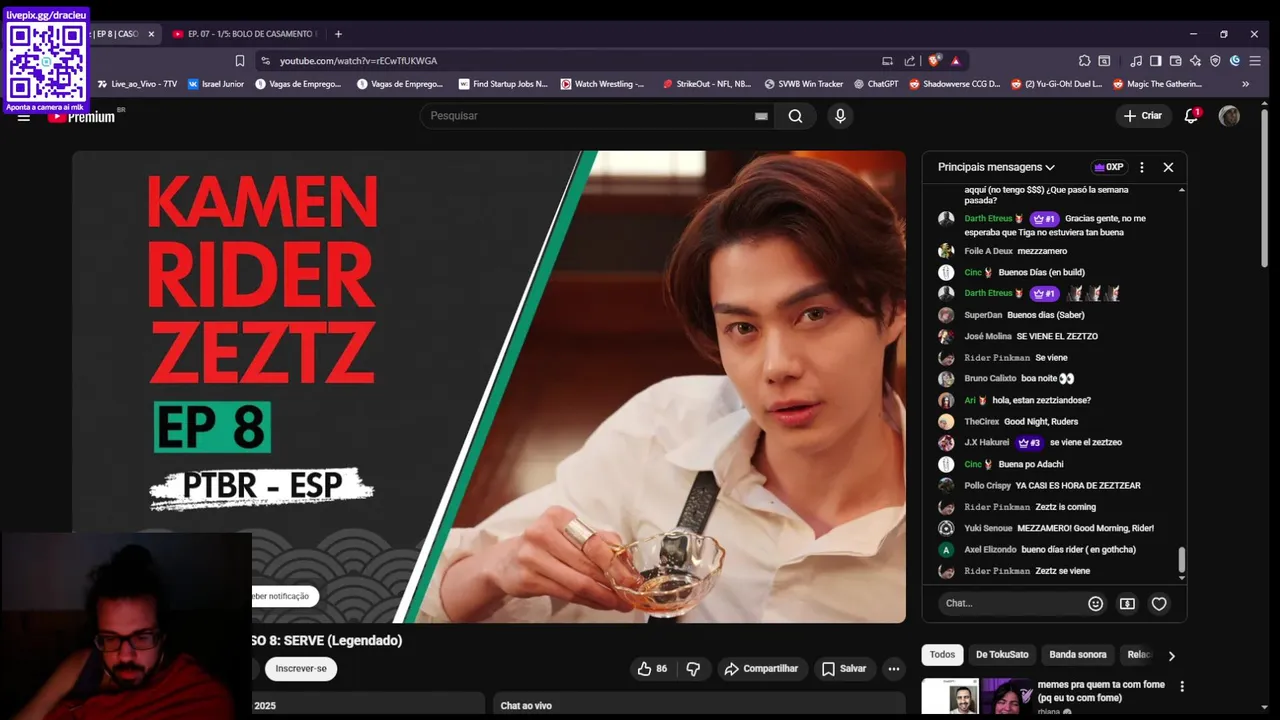Select Todos filter chip
The width and height of the screenshot is (1280, 720).
point(942,655)
